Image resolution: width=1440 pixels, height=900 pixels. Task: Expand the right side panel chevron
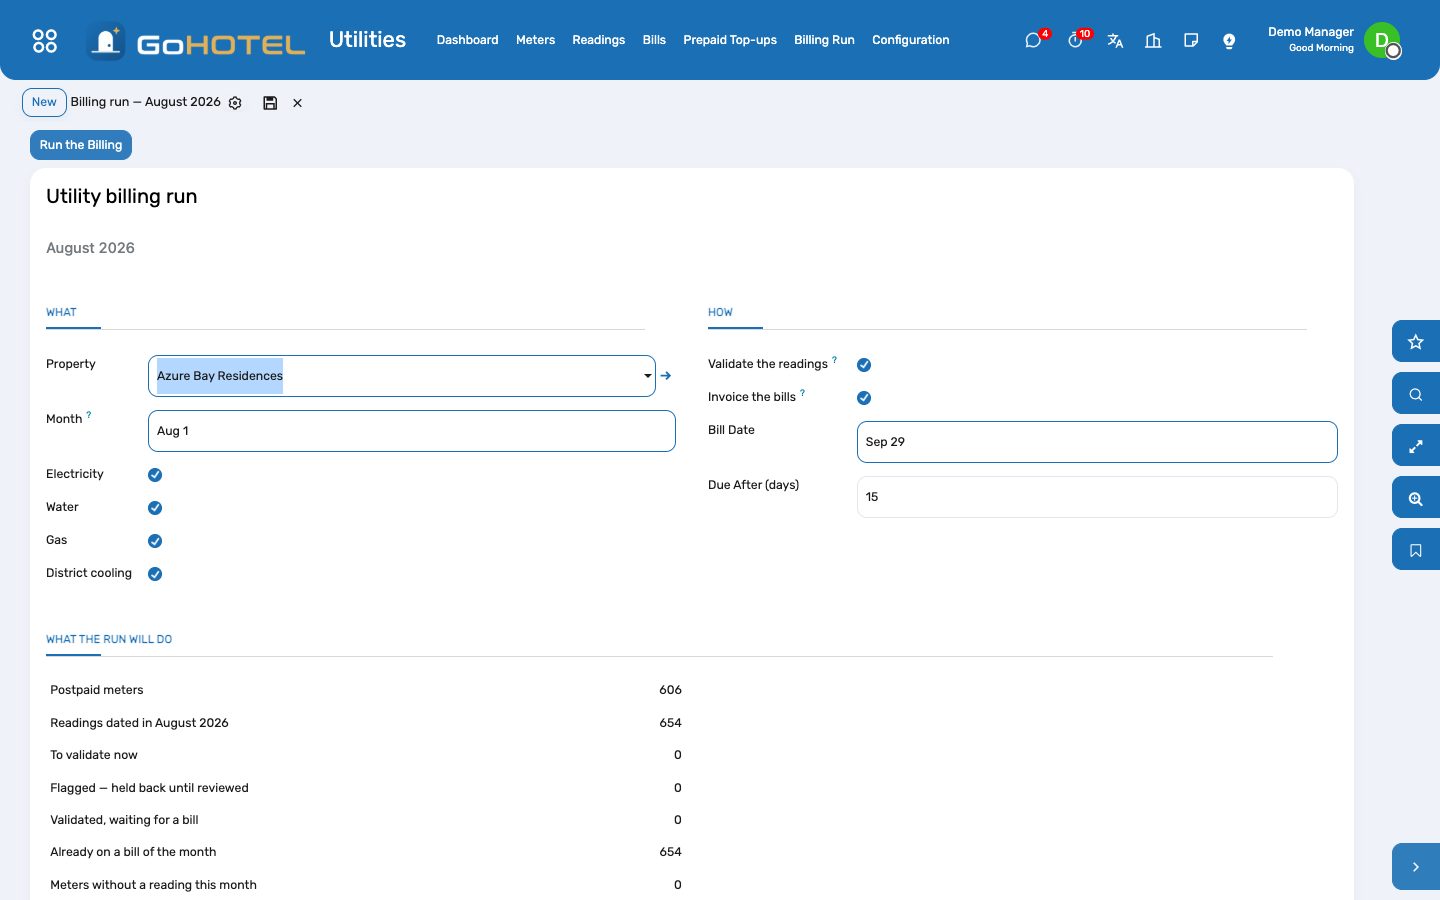pos(1416,867)
